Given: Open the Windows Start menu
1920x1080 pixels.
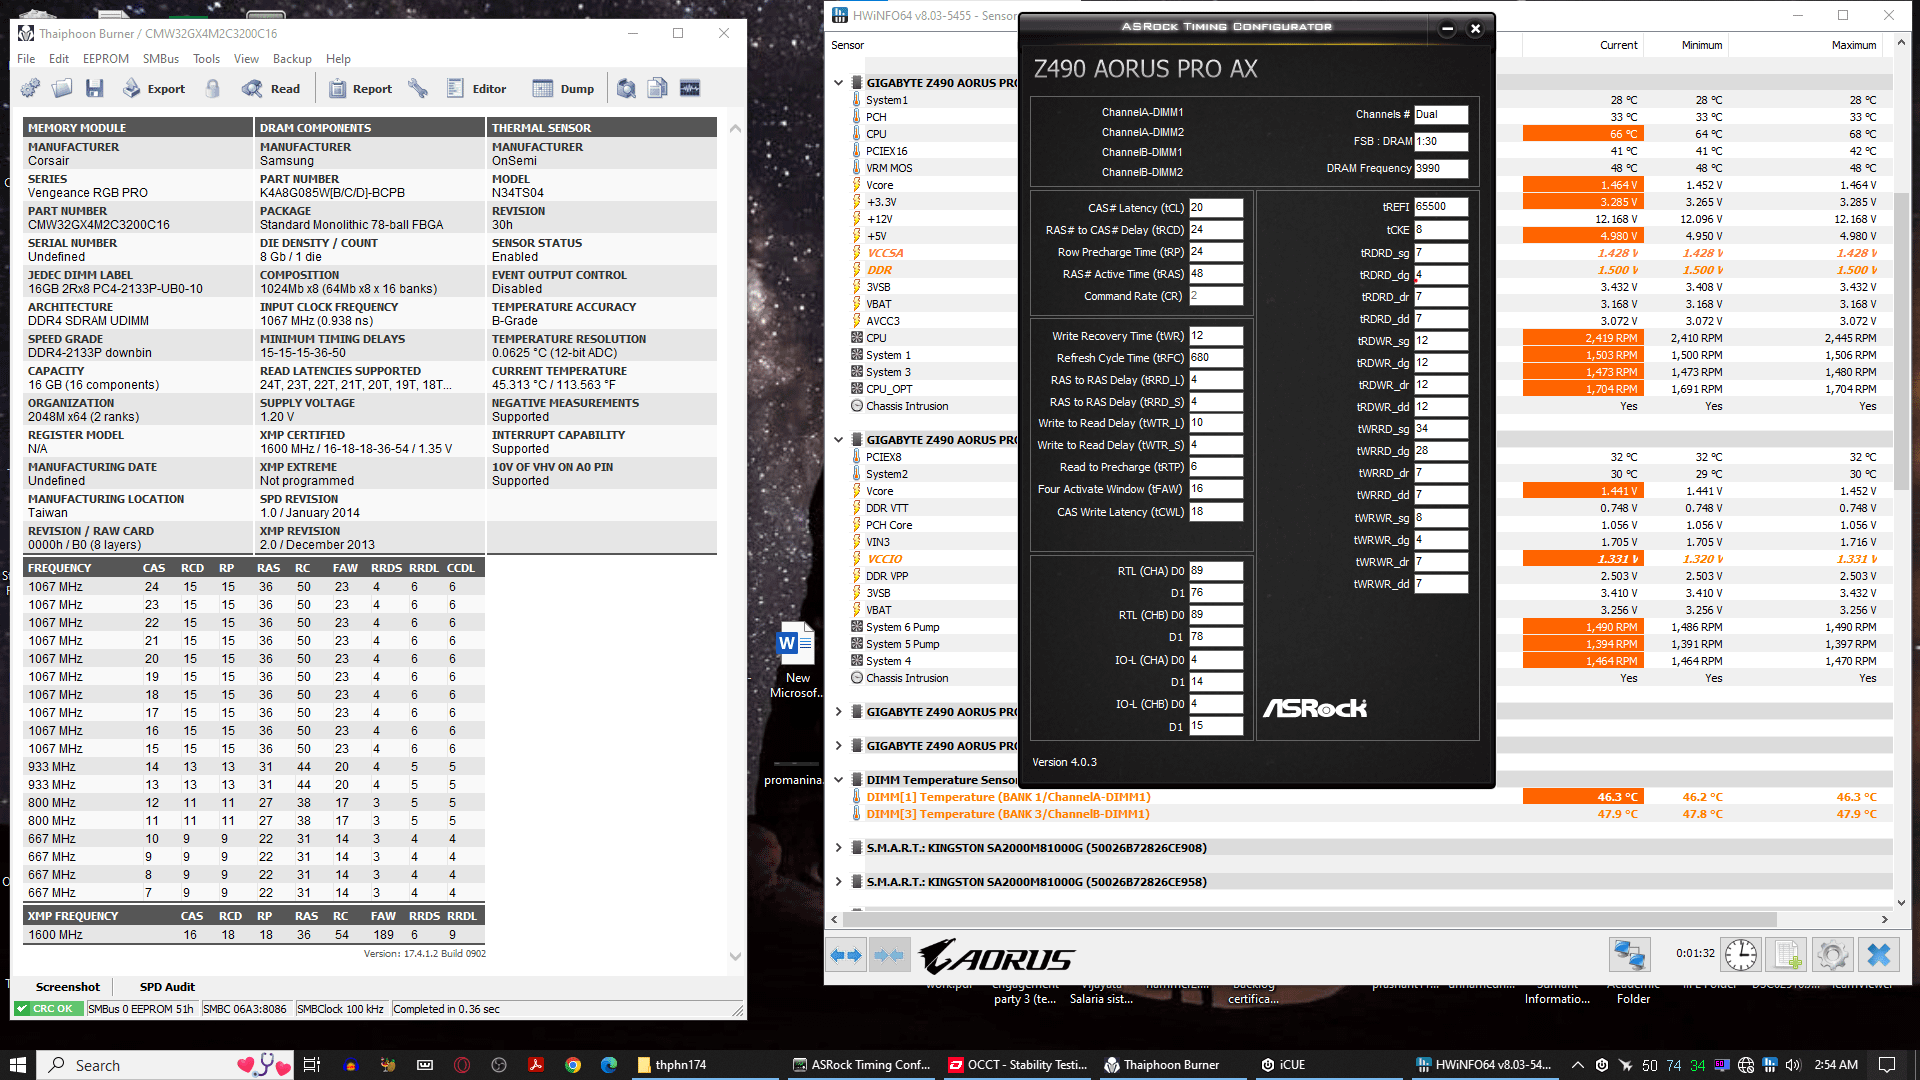Looking at the screenshot, I should pyautogui.click(x=17, y=1065).
